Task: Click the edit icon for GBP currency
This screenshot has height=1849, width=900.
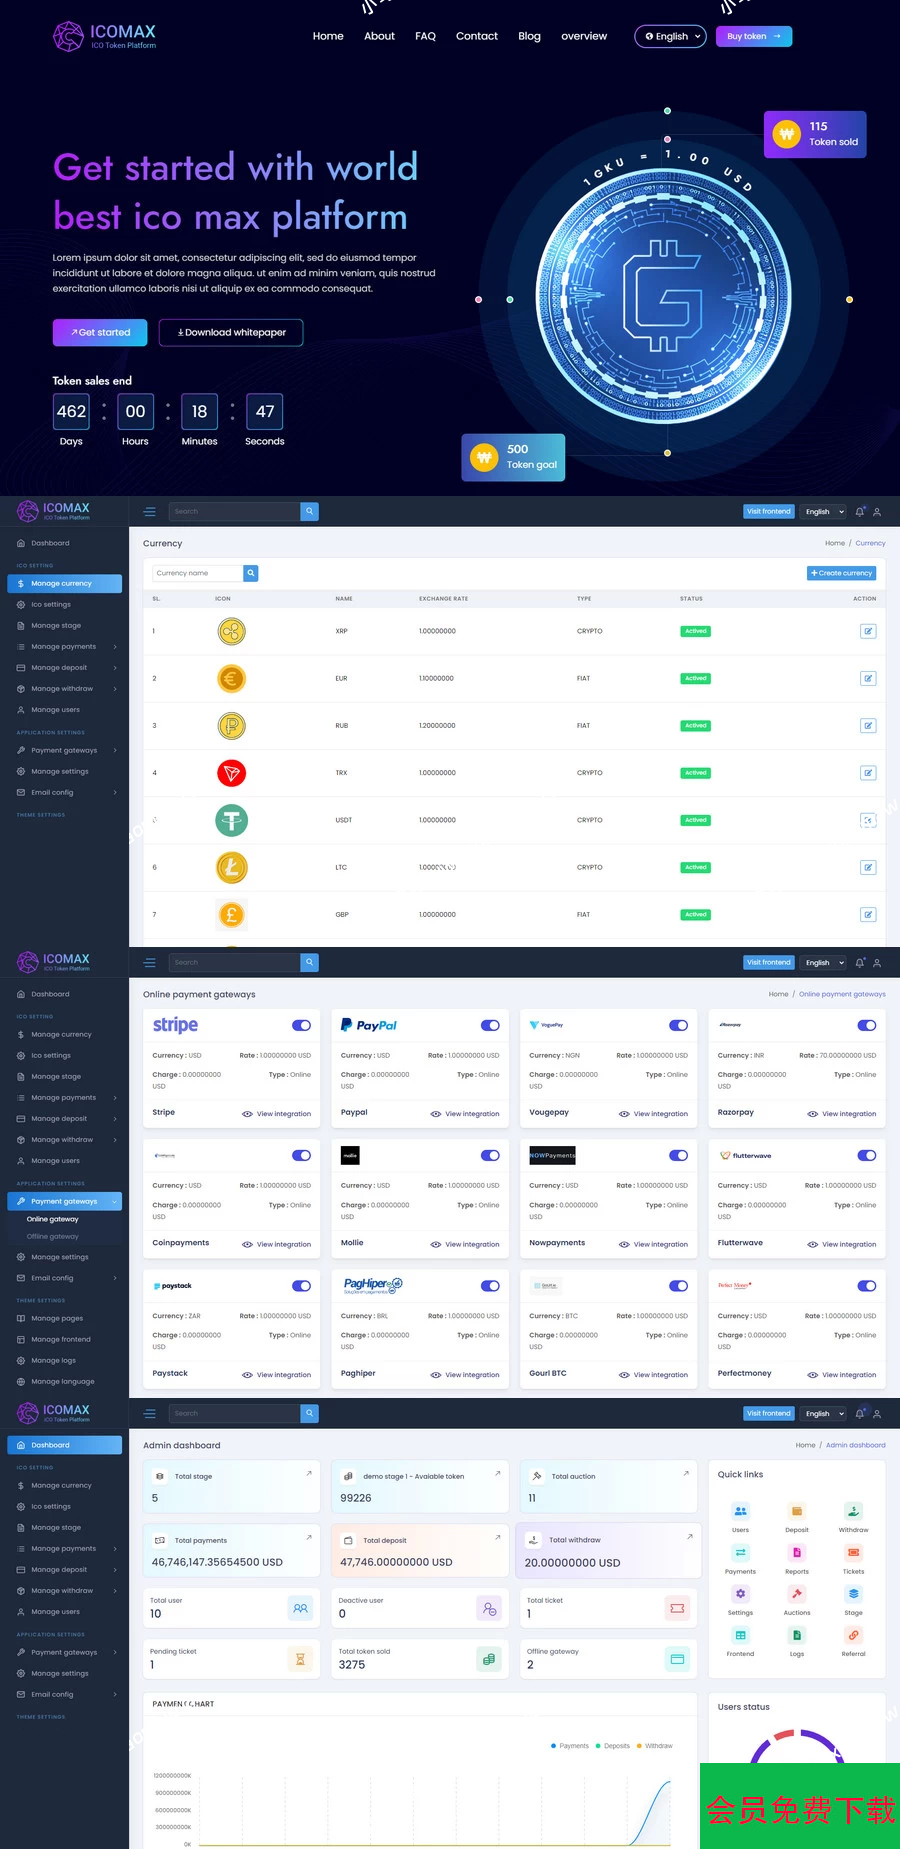Action: click(x=867, y=915)
